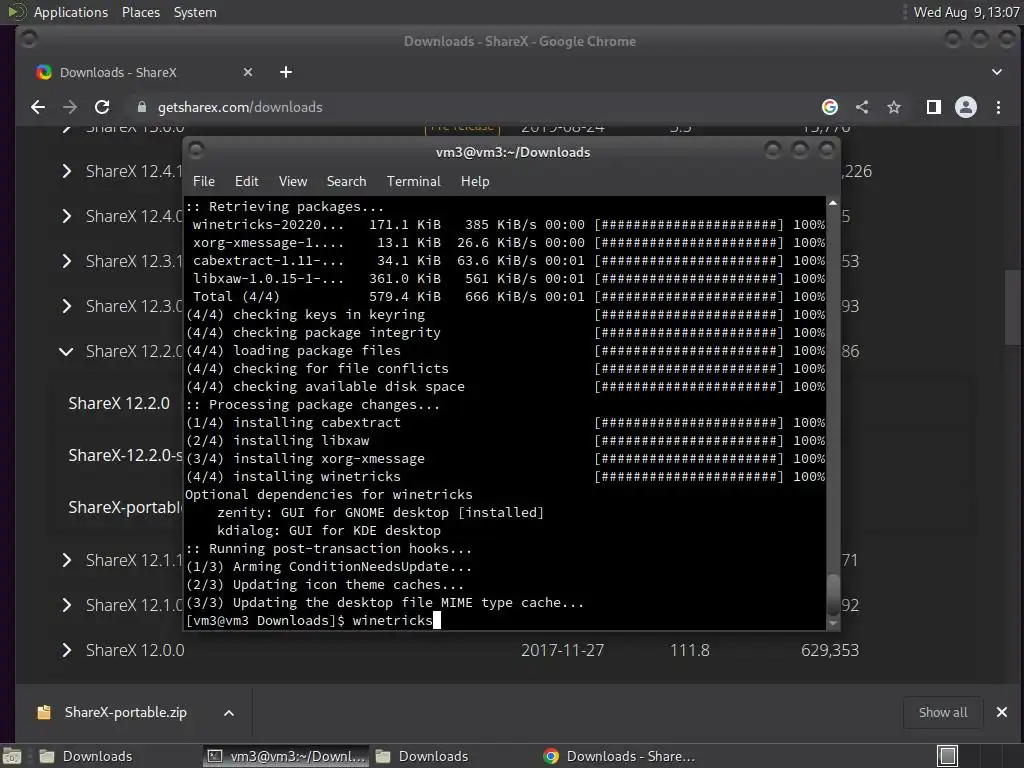Click the clock Wed Aug 9, 13:07
This screenshot has height=768, width=1024.
point(967,12)
